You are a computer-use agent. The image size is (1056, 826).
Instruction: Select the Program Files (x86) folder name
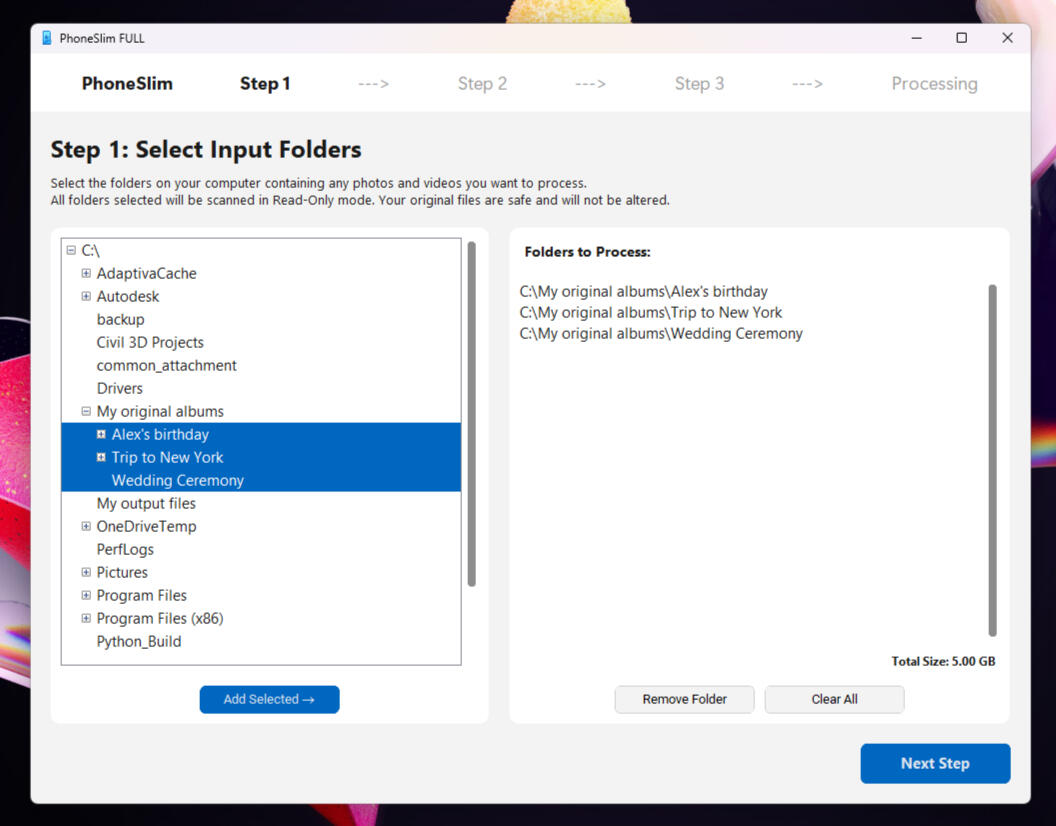pos(160,618)
